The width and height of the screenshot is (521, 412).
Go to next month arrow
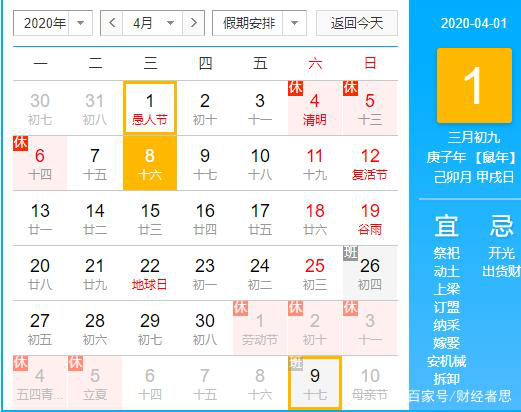(193, 23)
